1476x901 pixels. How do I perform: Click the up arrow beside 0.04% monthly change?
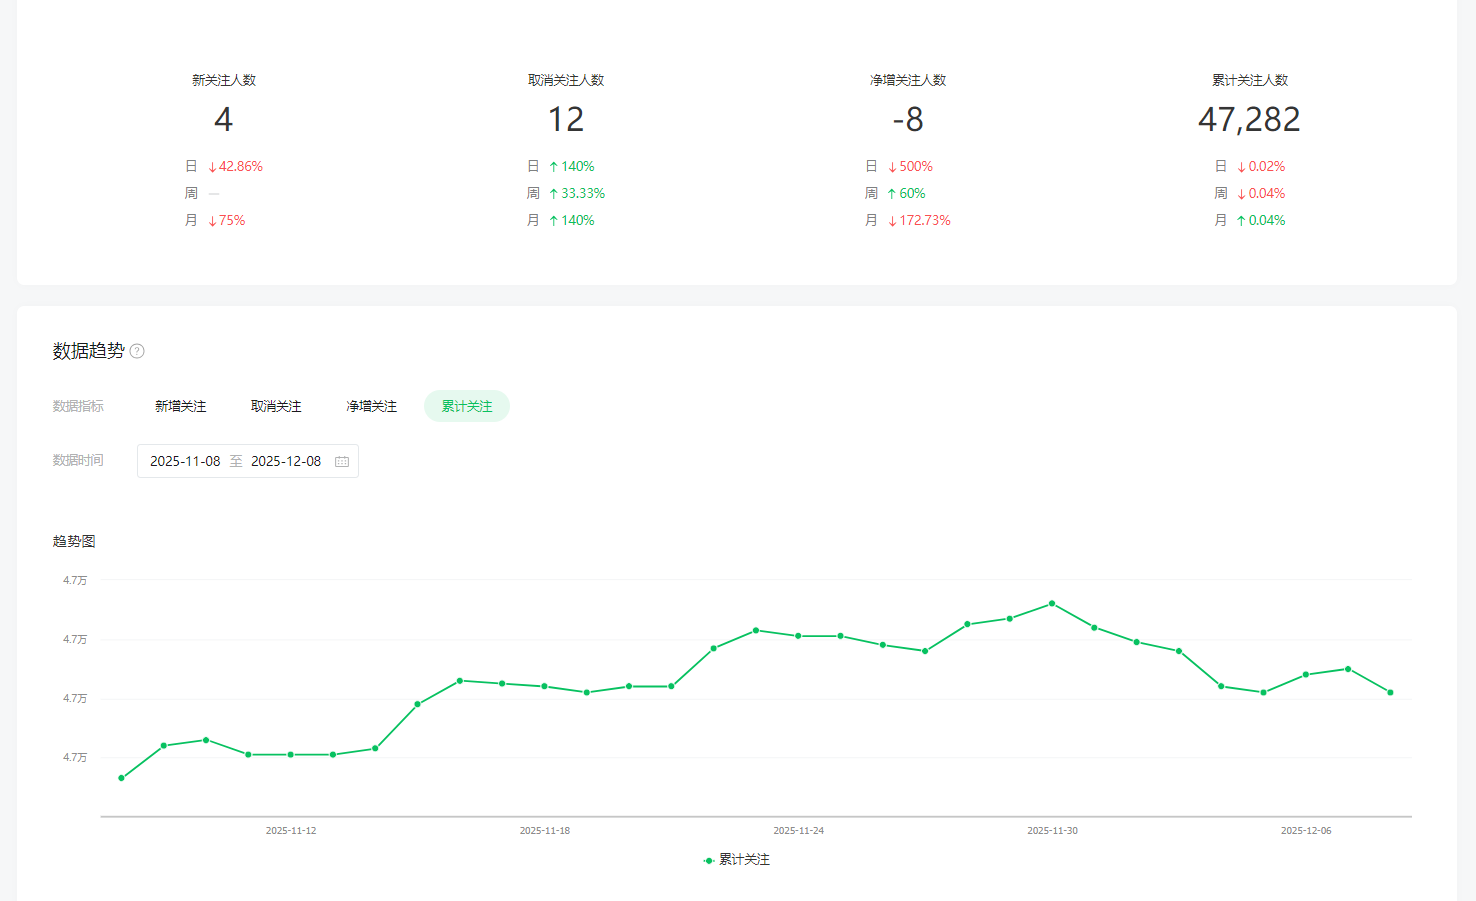[1241, 221]
